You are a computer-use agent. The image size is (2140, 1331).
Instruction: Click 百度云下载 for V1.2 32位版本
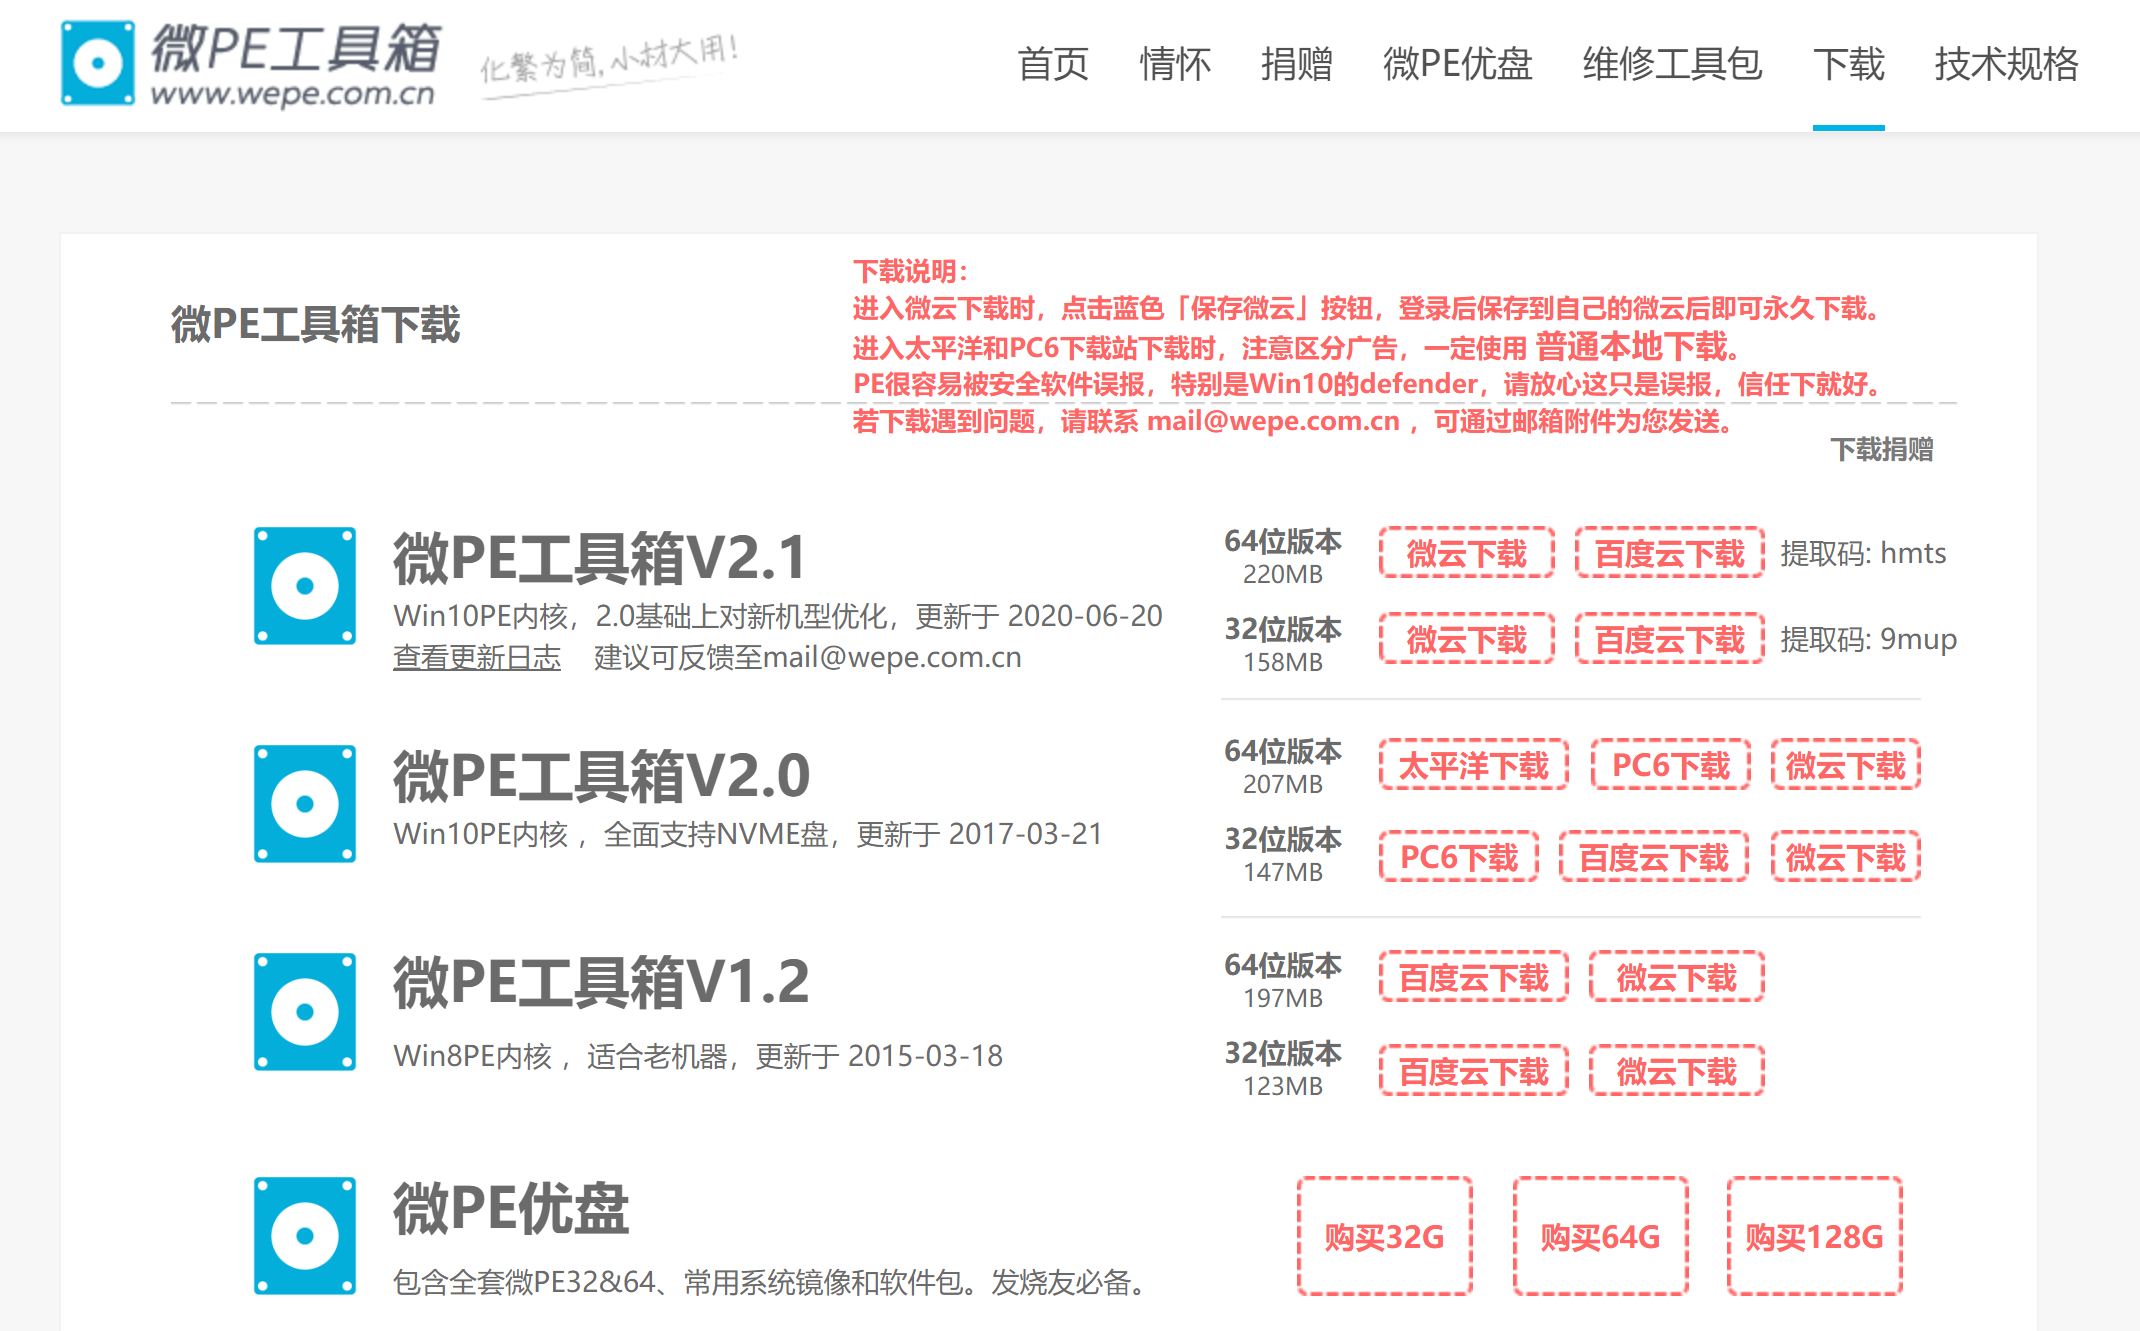click(1474, 1071)
